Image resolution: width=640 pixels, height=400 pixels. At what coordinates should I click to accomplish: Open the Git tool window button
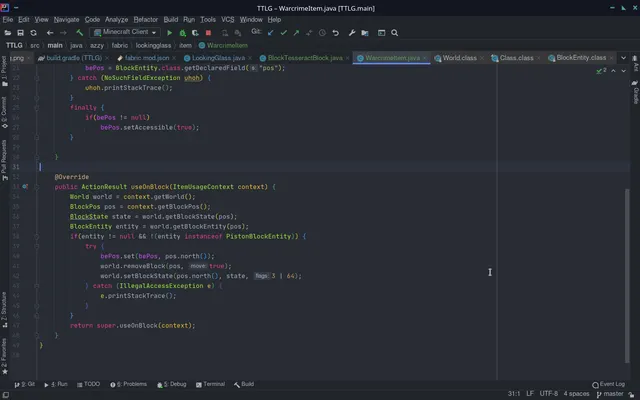24,384
